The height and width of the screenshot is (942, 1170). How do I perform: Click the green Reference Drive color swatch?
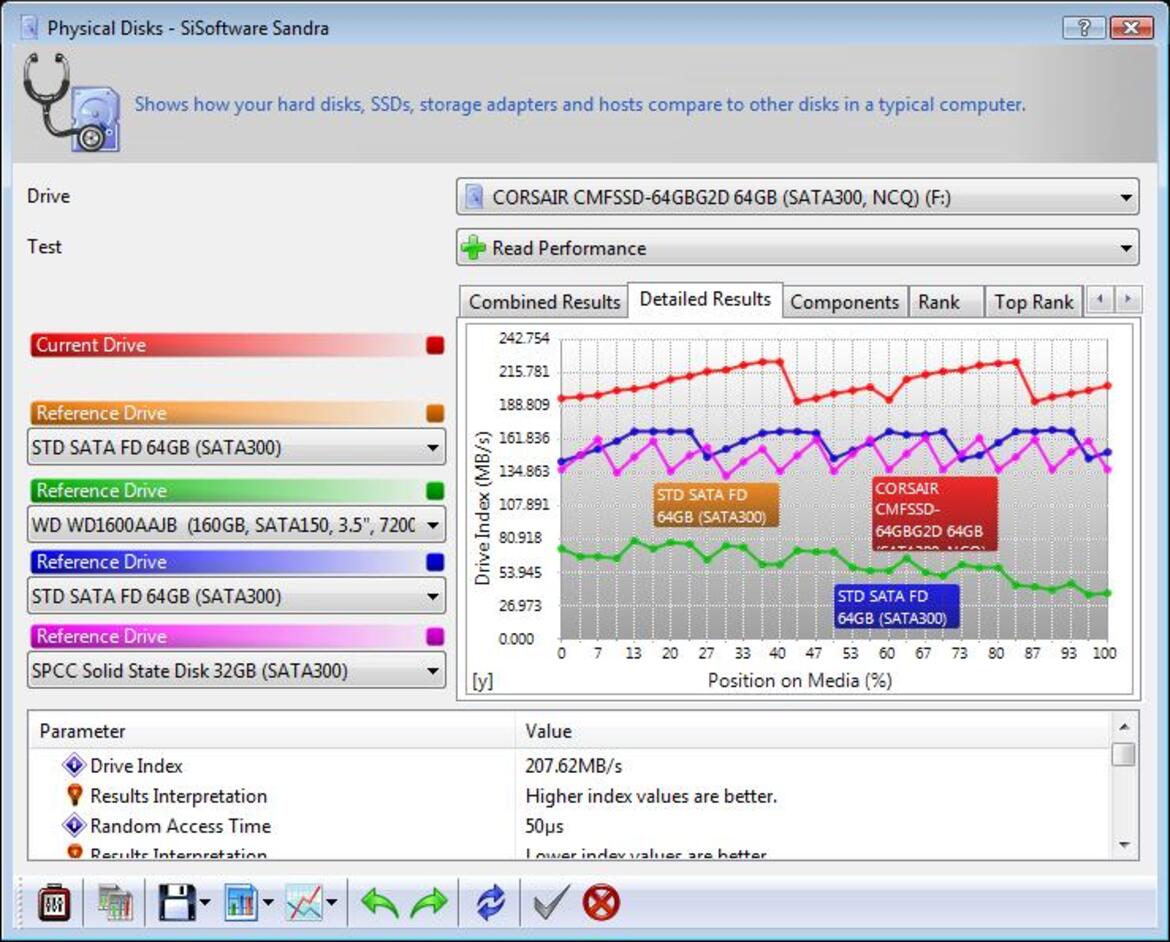(435, 490)
